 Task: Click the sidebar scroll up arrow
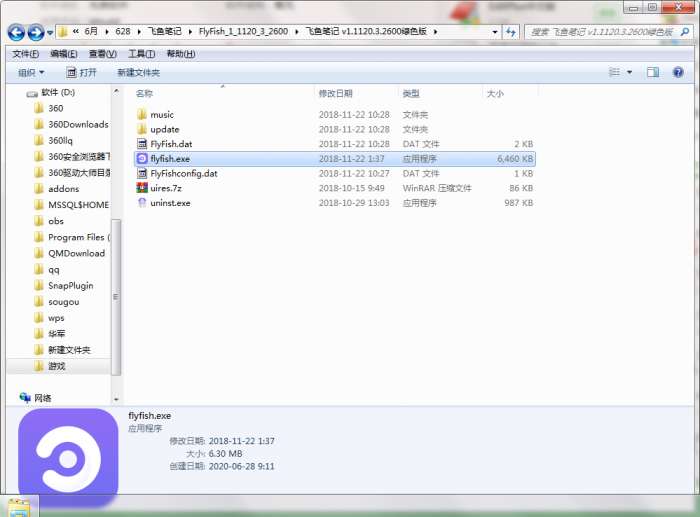tap(116, 92)
